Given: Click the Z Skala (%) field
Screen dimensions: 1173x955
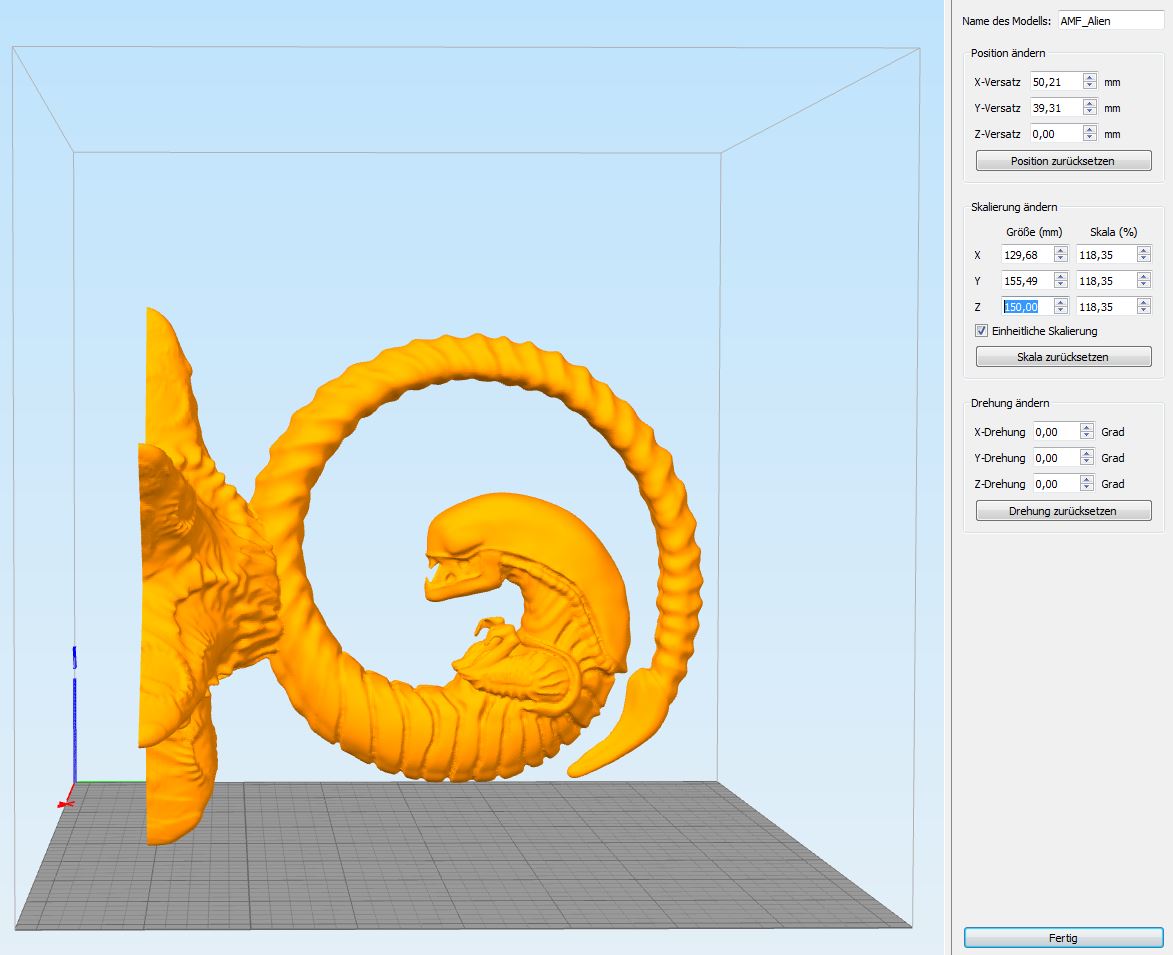Looking at the screenshot, I should 1106,307.
